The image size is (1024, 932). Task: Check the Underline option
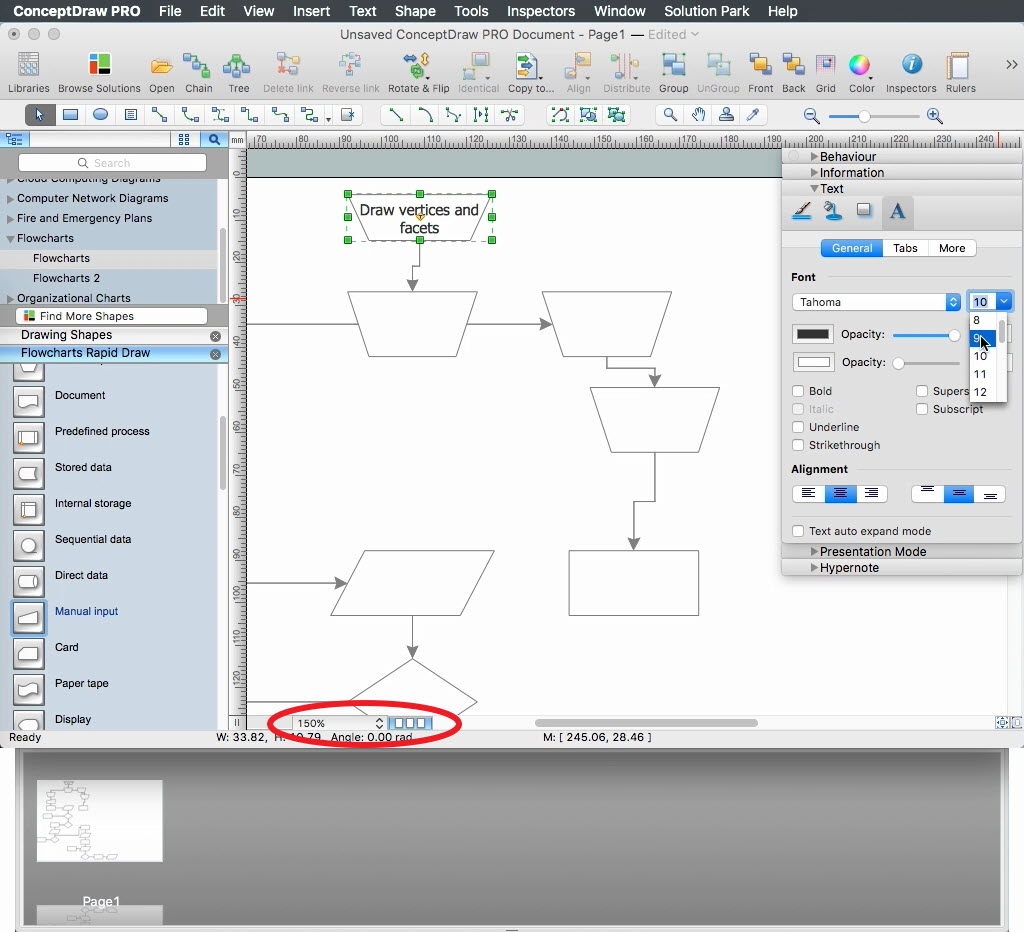click(x=798, y=427)
